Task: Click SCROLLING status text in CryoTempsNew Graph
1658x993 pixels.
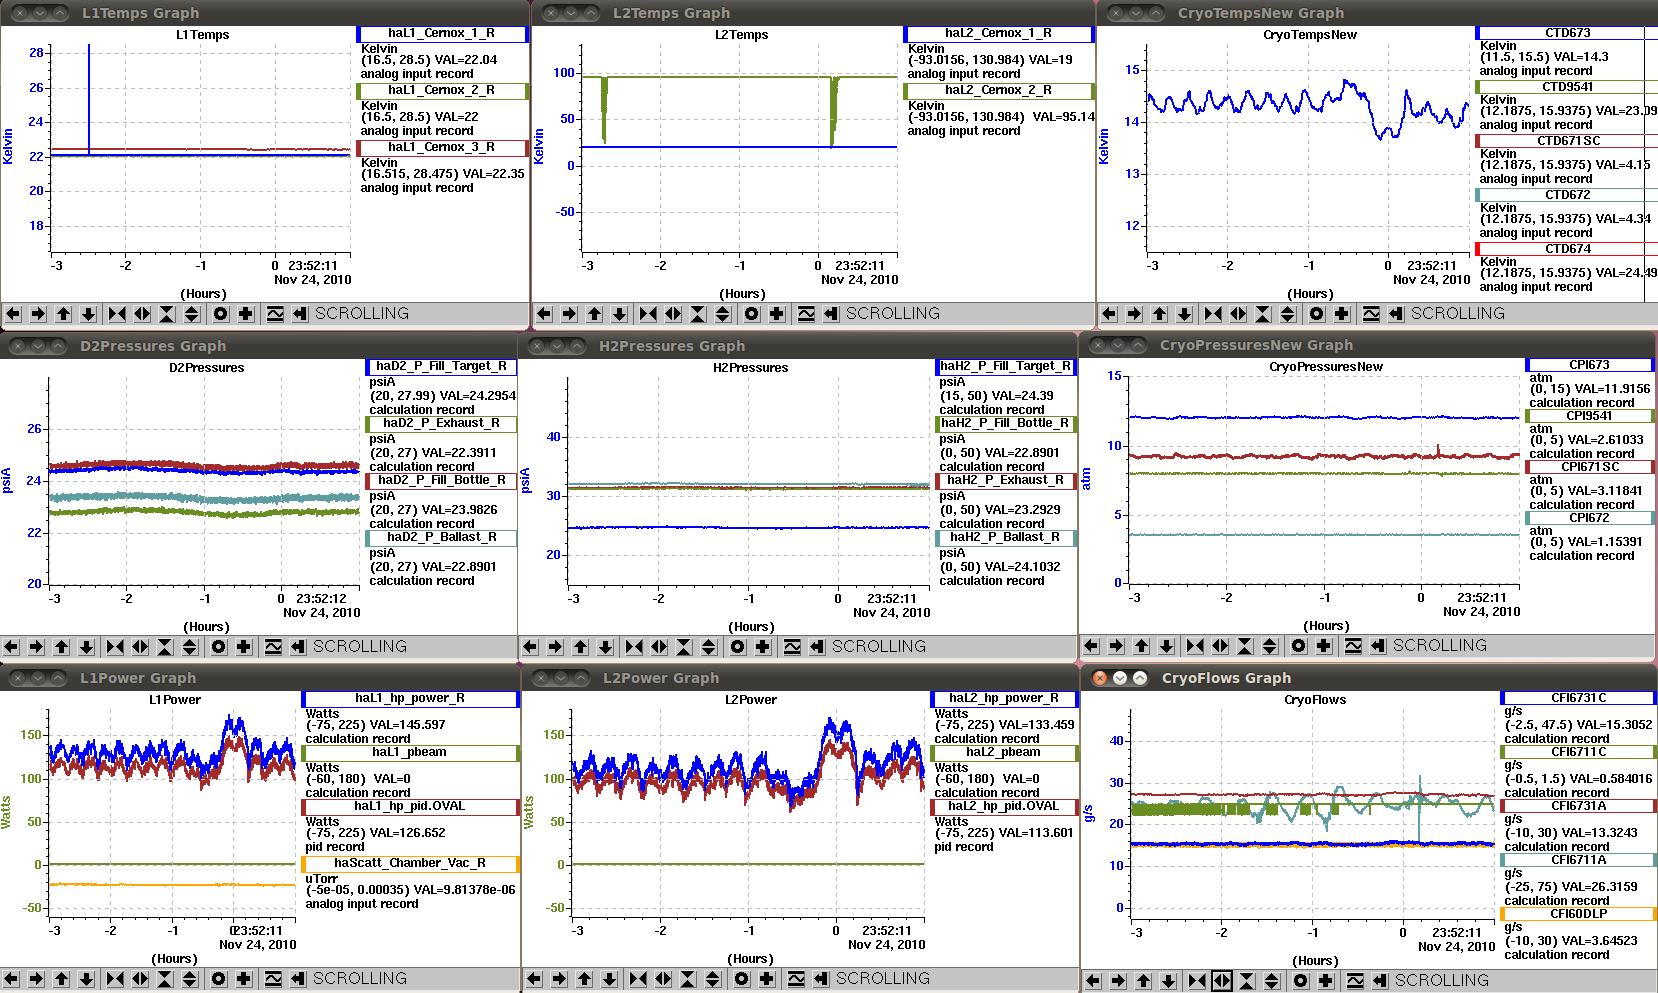Action: [x=1457, y=314]
